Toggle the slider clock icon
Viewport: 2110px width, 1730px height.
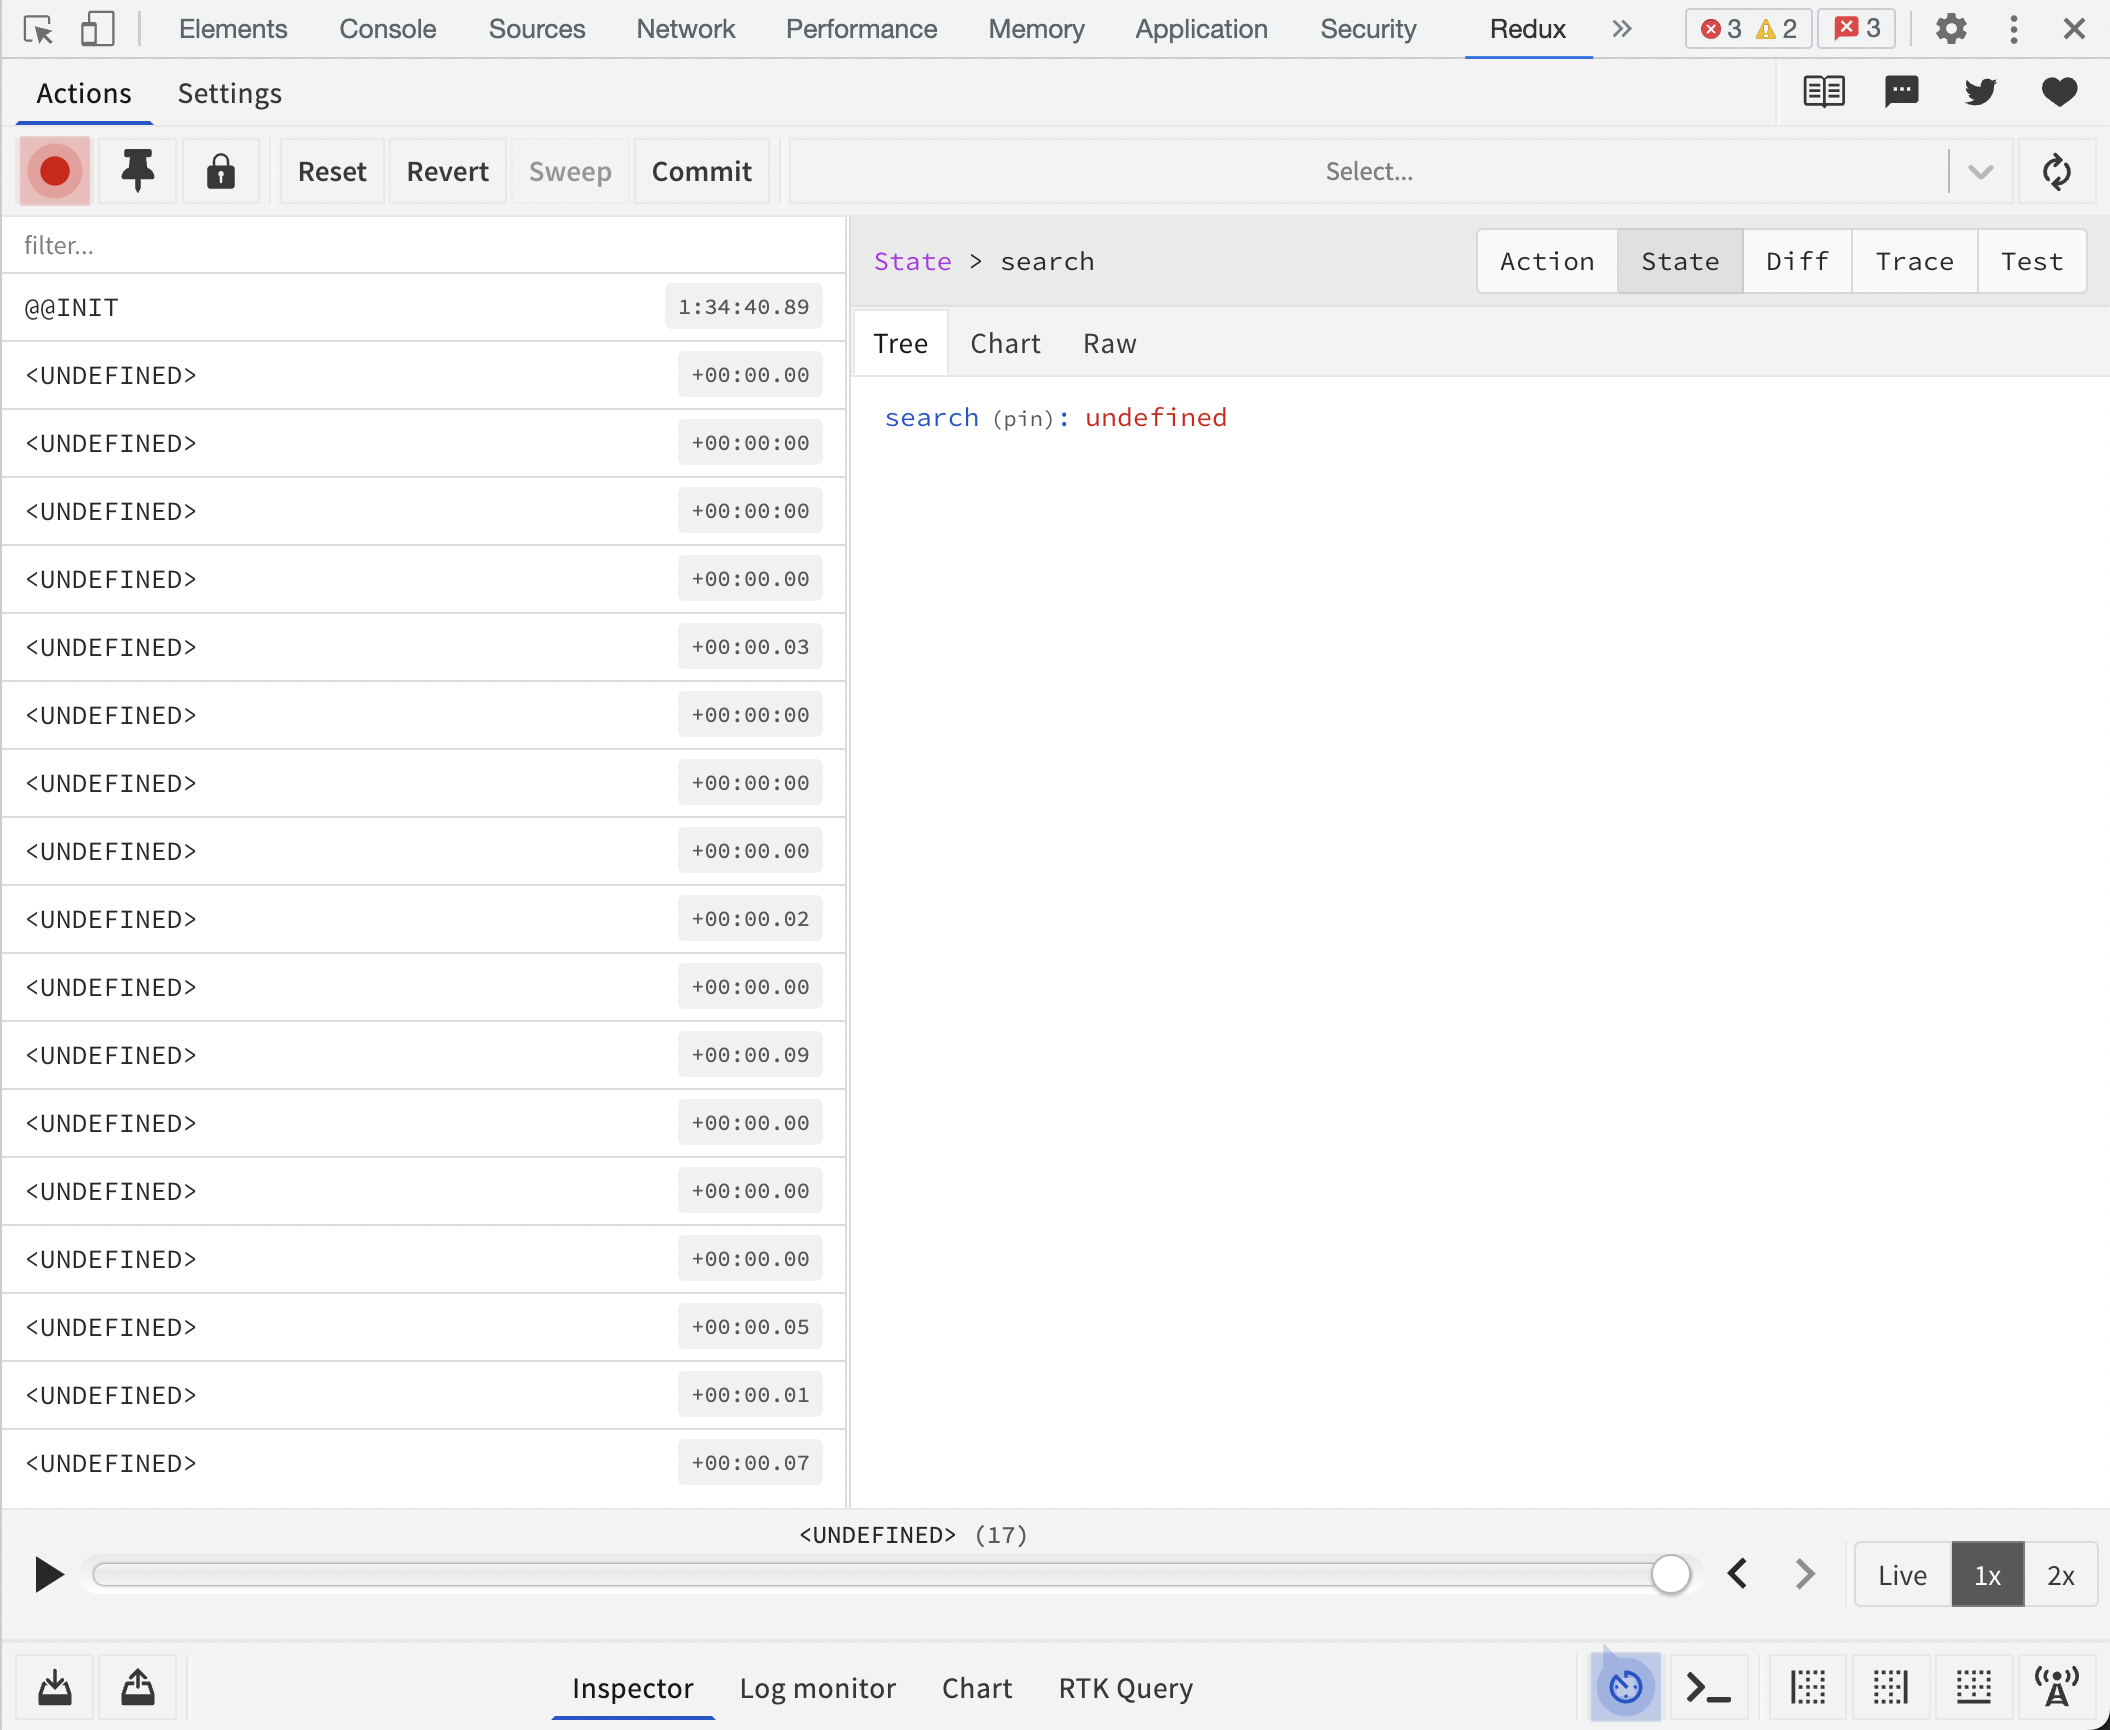[x=1625, y=1687]
